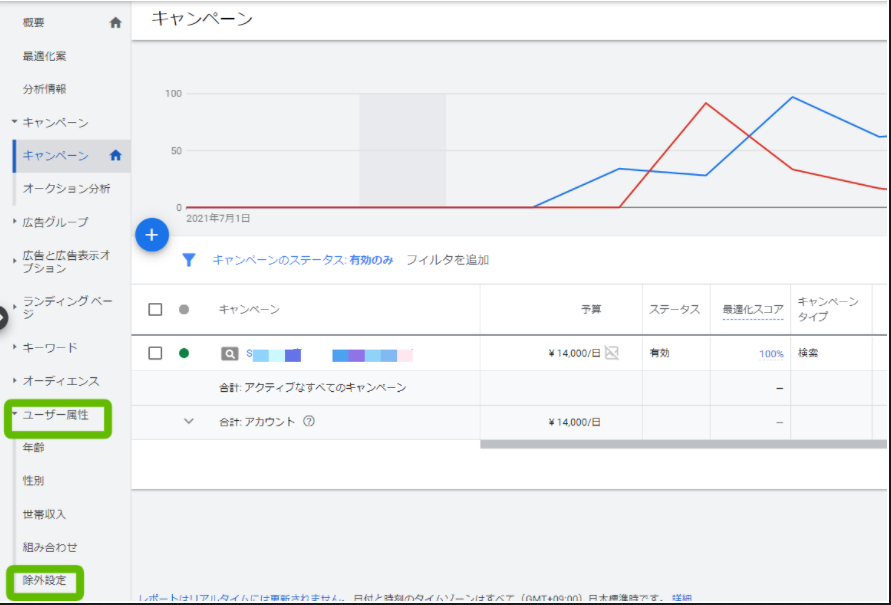Open 除外設定 in the sidebar
Image resolution: width=891 pixels, height=605 pixels.
(44, 581)
